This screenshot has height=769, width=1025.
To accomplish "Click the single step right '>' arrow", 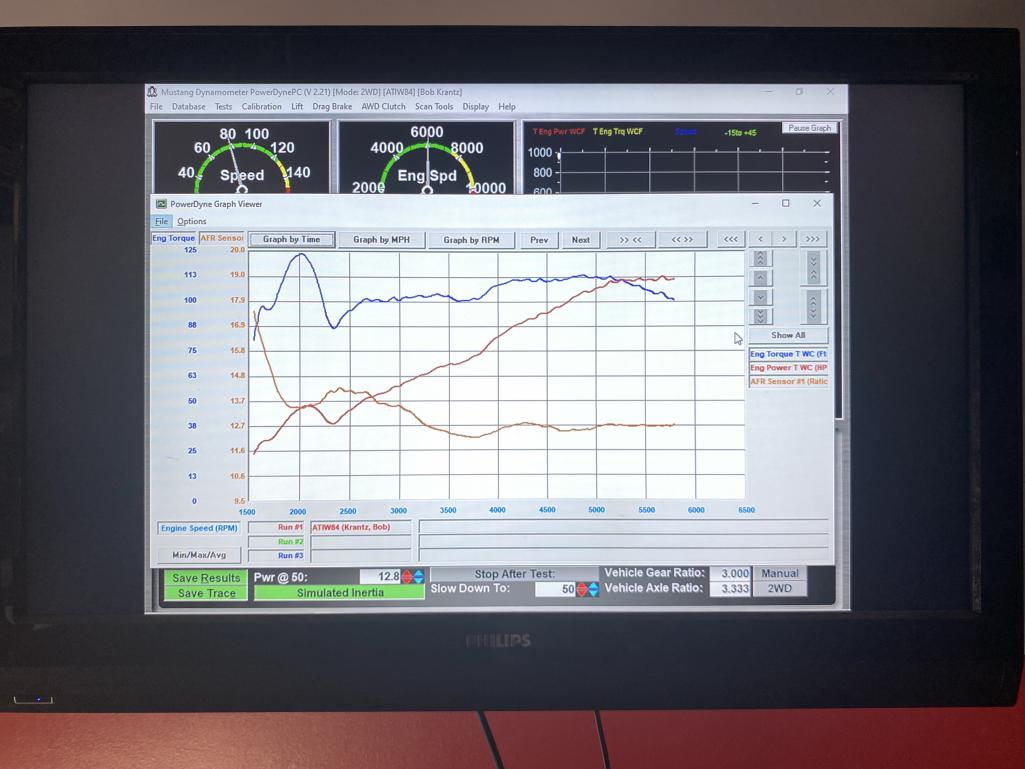I will (784, 240).
